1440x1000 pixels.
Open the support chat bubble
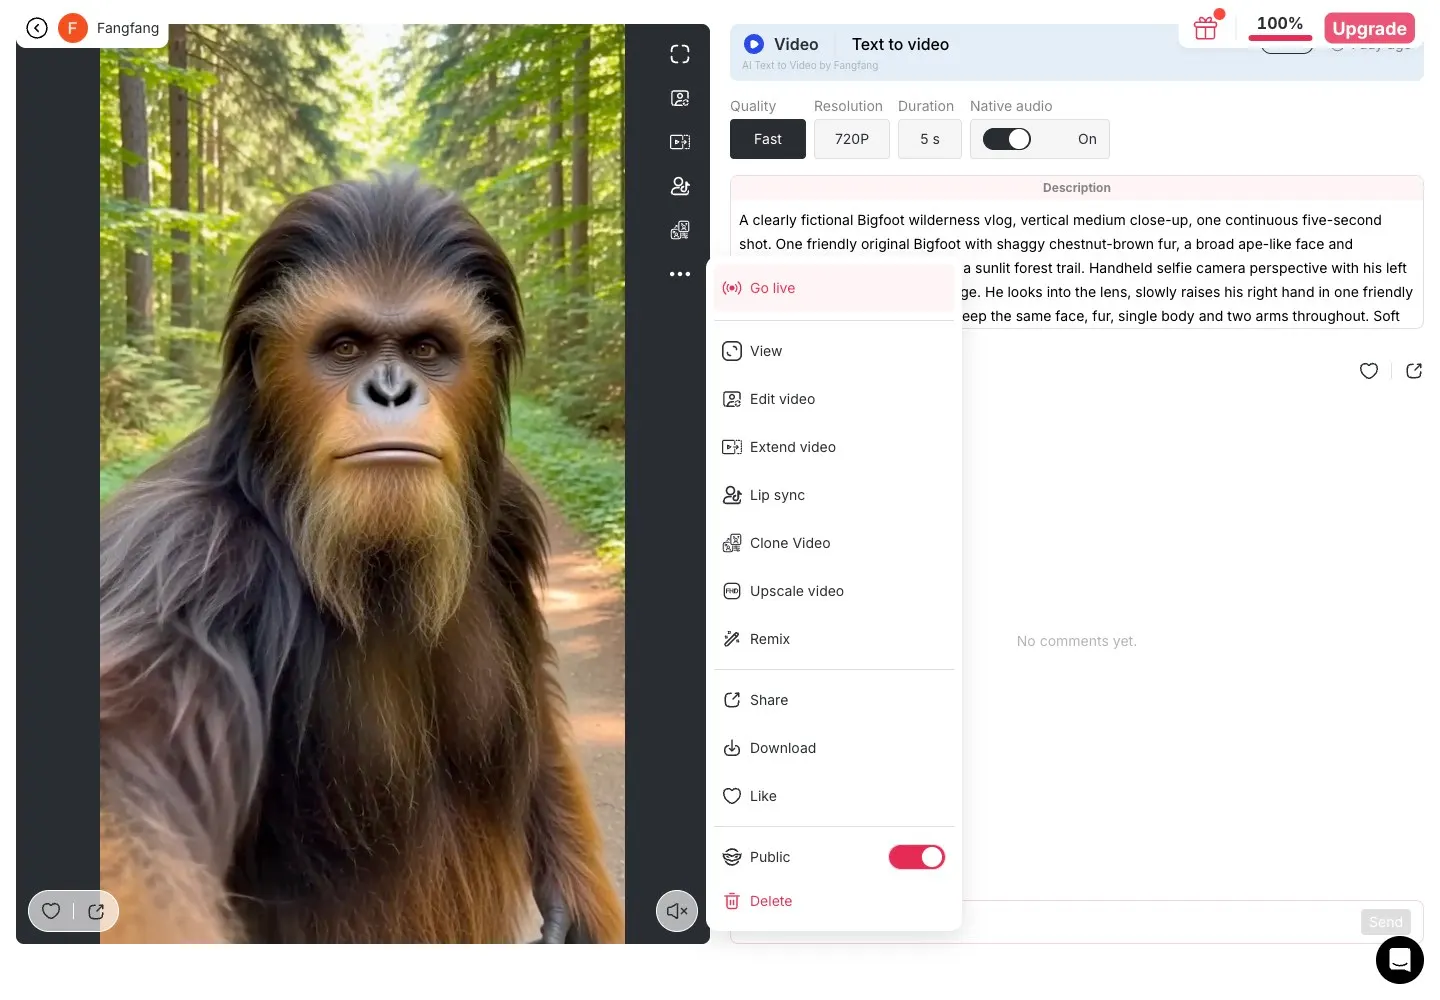click(x=1400, y=960)
